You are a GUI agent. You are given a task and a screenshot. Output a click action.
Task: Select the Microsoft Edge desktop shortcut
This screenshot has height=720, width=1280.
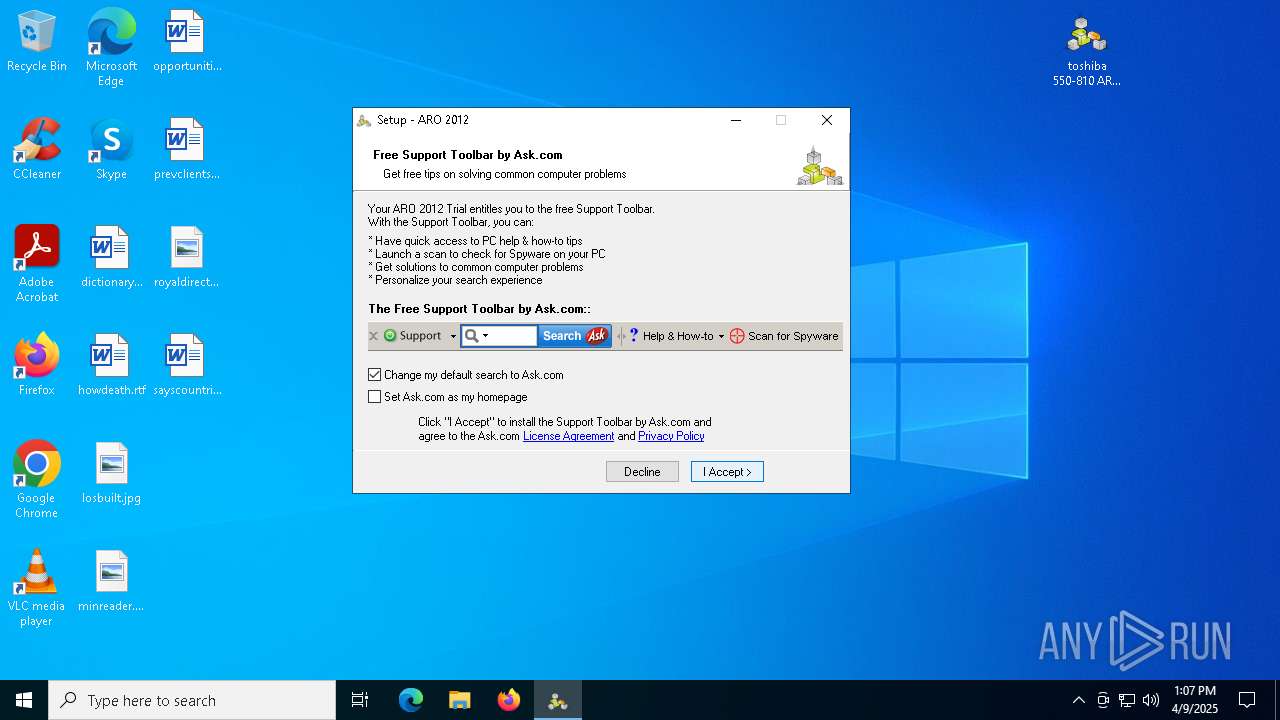point(111,48)
